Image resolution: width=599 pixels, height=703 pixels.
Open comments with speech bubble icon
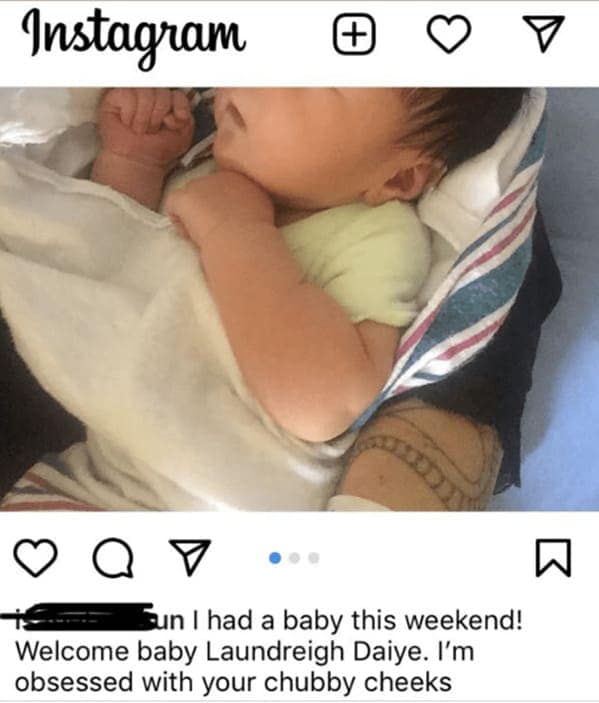(113, 557)
